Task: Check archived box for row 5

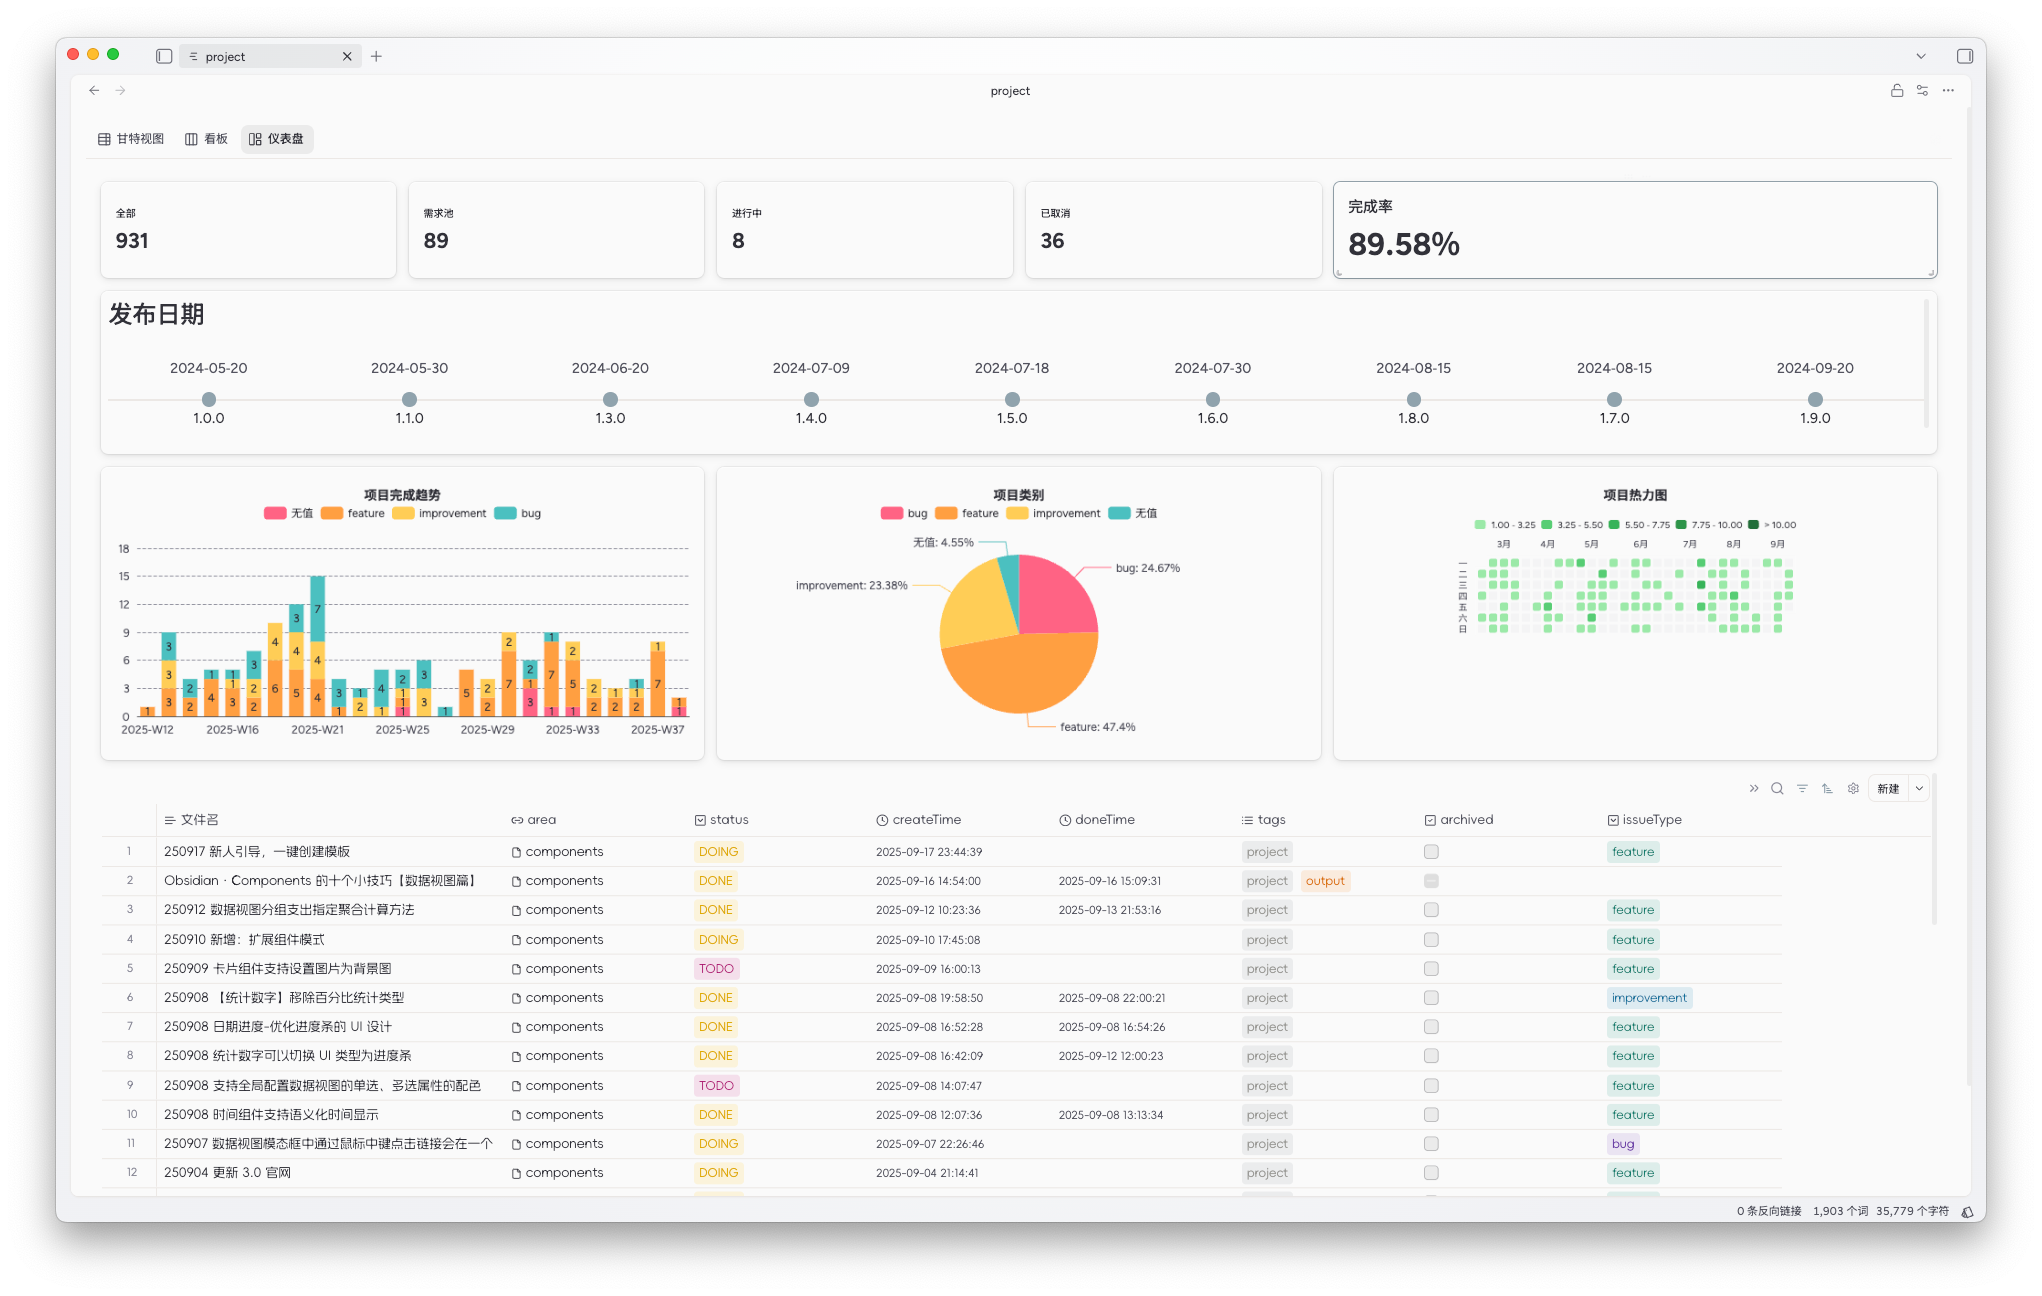Action: (x=1431, y=969)
